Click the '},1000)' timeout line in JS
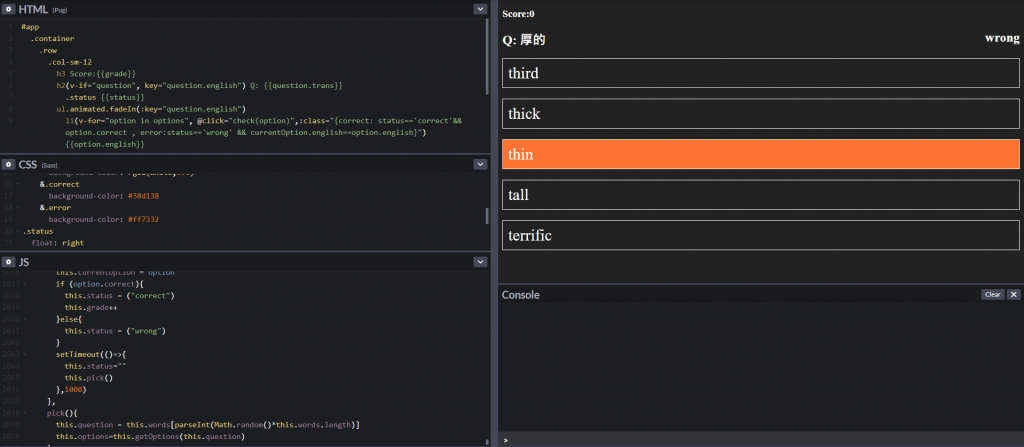 pos(71,389)
